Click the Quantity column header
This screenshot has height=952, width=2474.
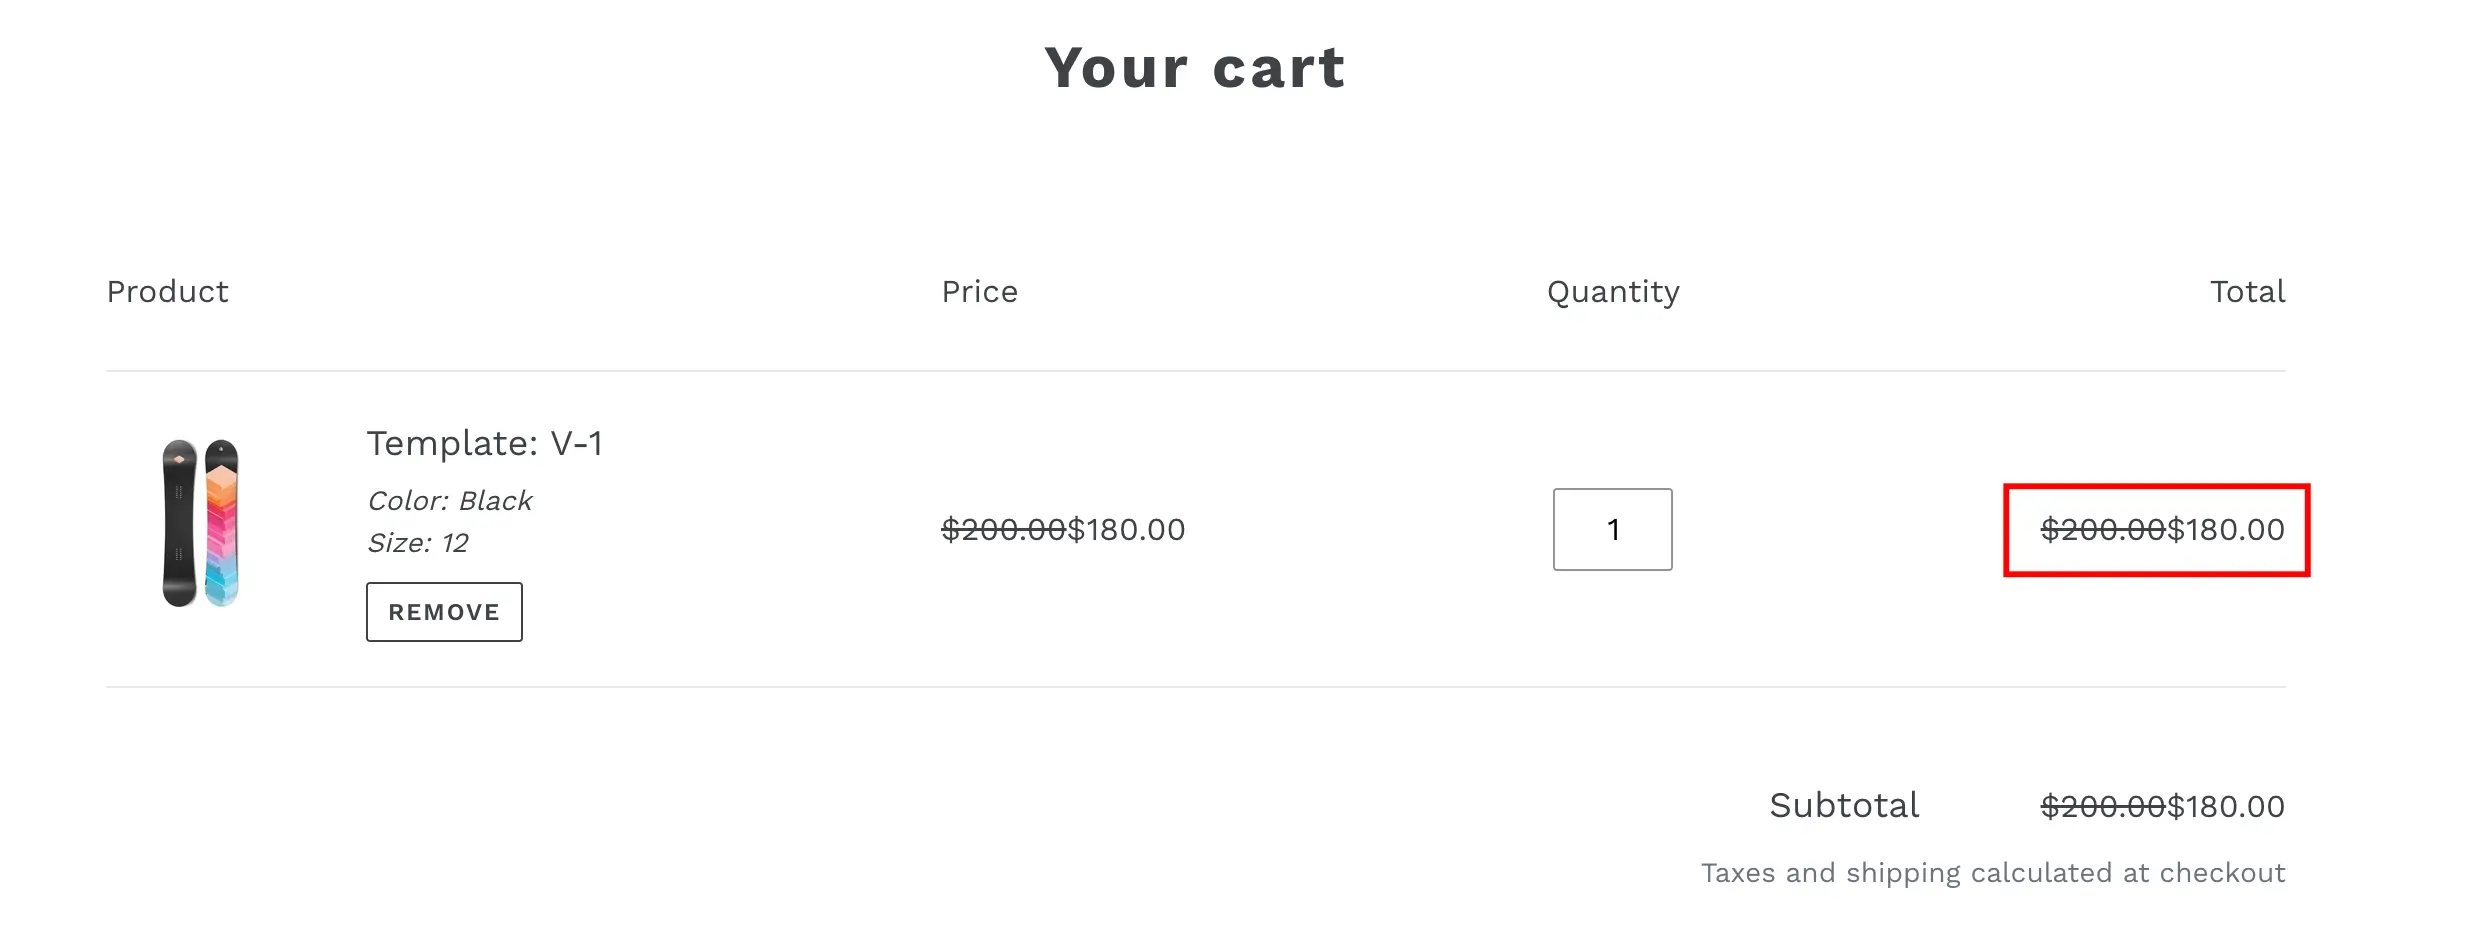1613,292
